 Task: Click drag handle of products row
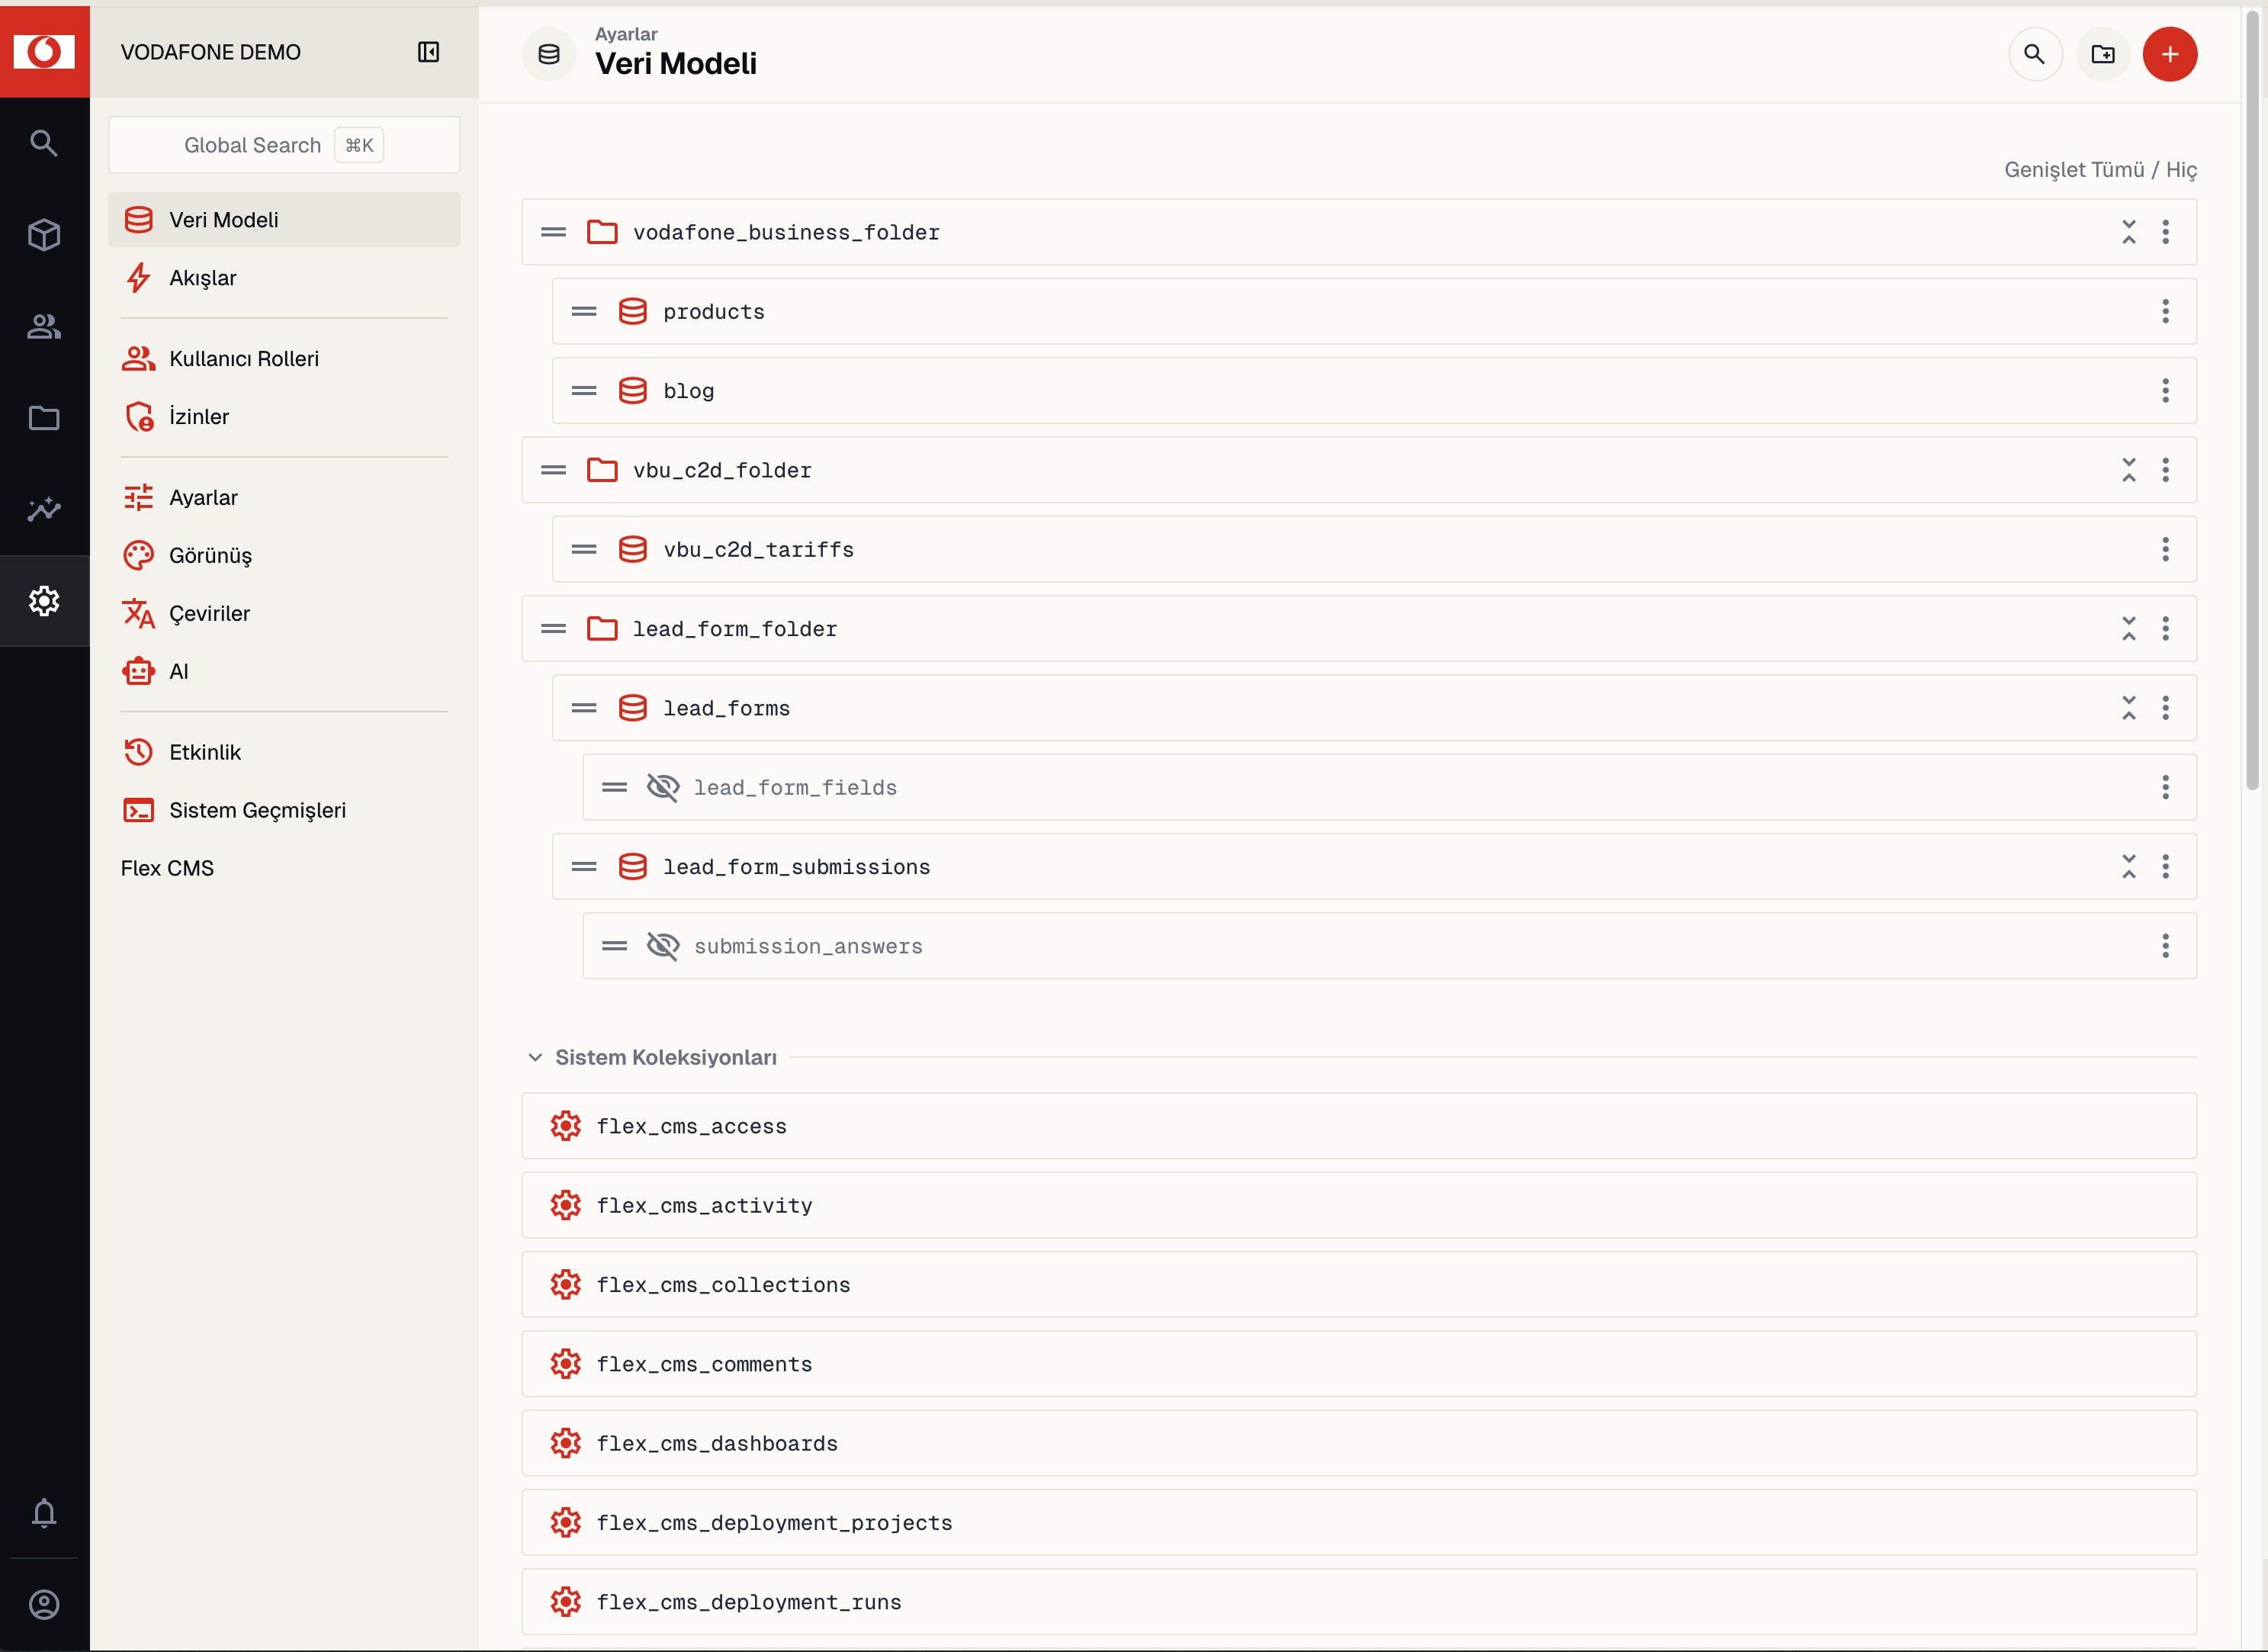584,311
